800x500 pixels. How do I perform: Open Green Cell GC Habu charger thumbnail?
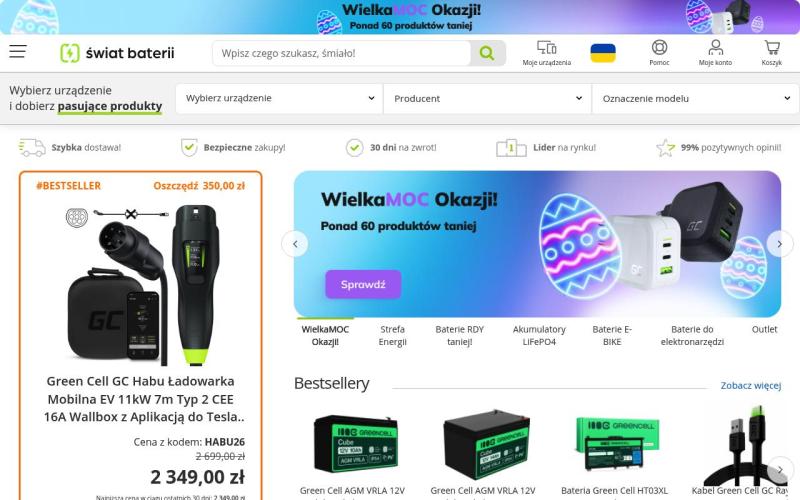point(141,284)
